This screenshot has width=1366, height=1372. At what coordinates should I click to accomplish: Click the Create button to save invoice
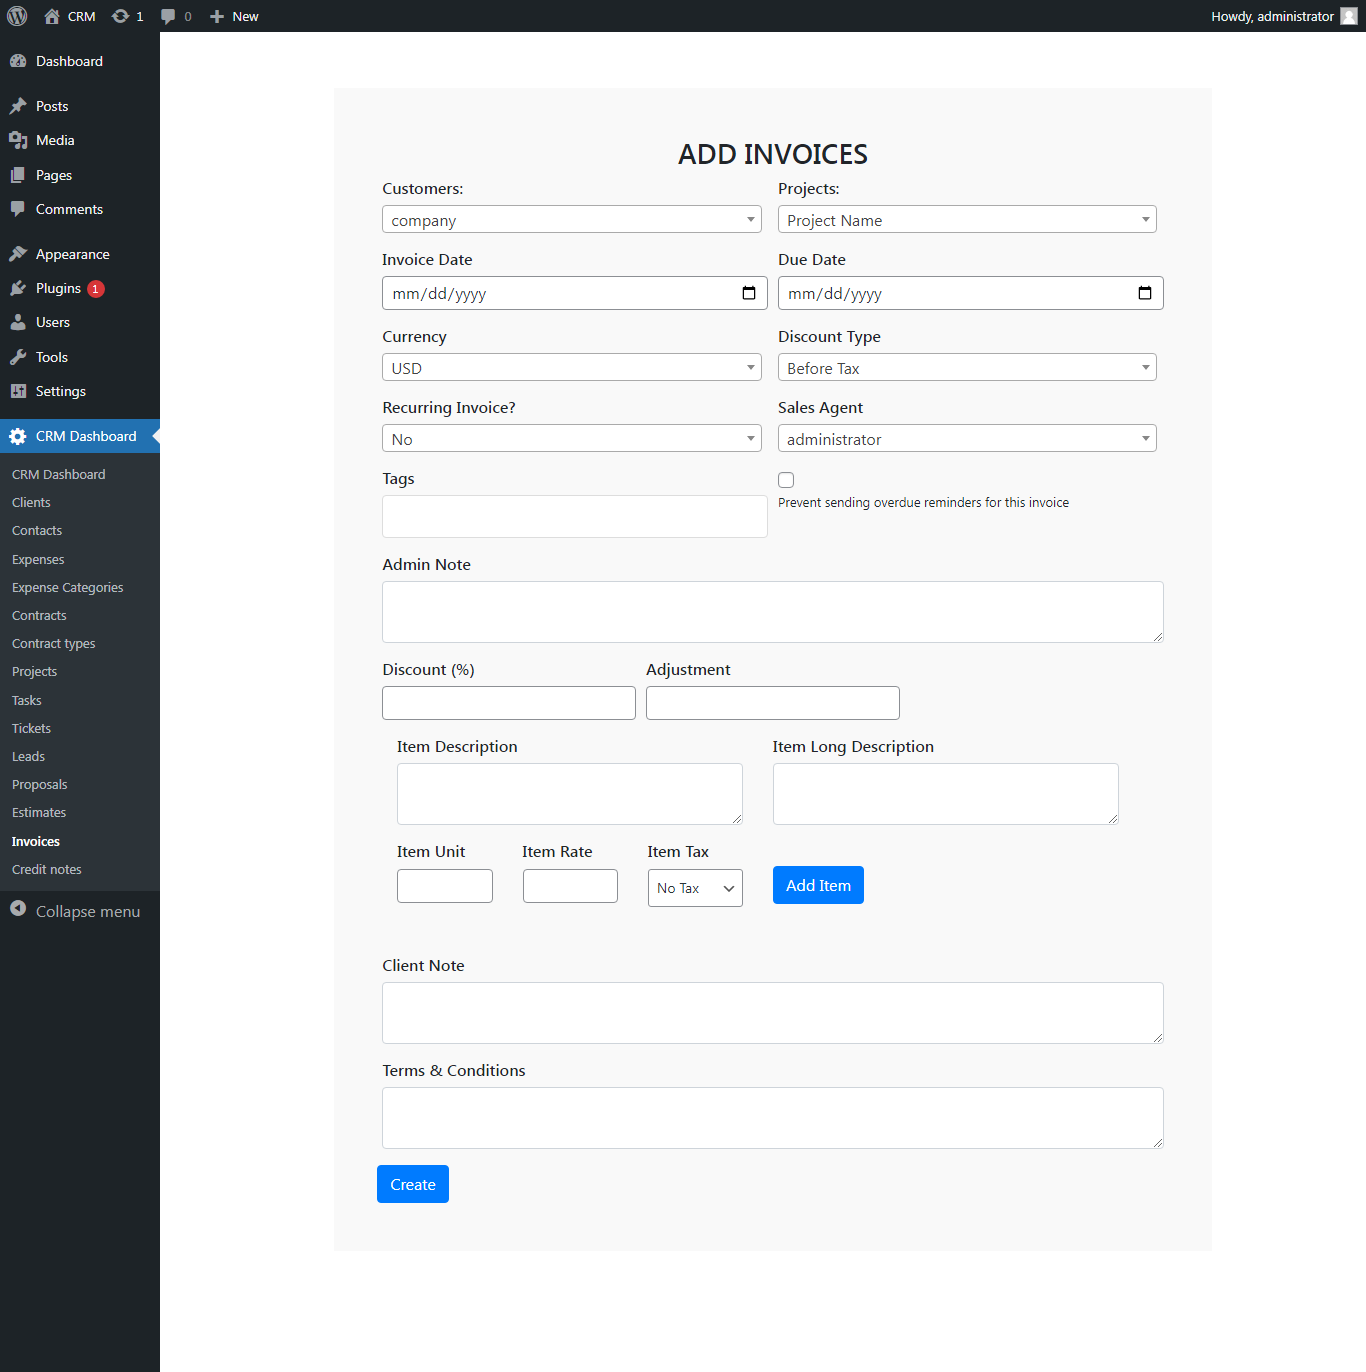(x=412, y=1184)
